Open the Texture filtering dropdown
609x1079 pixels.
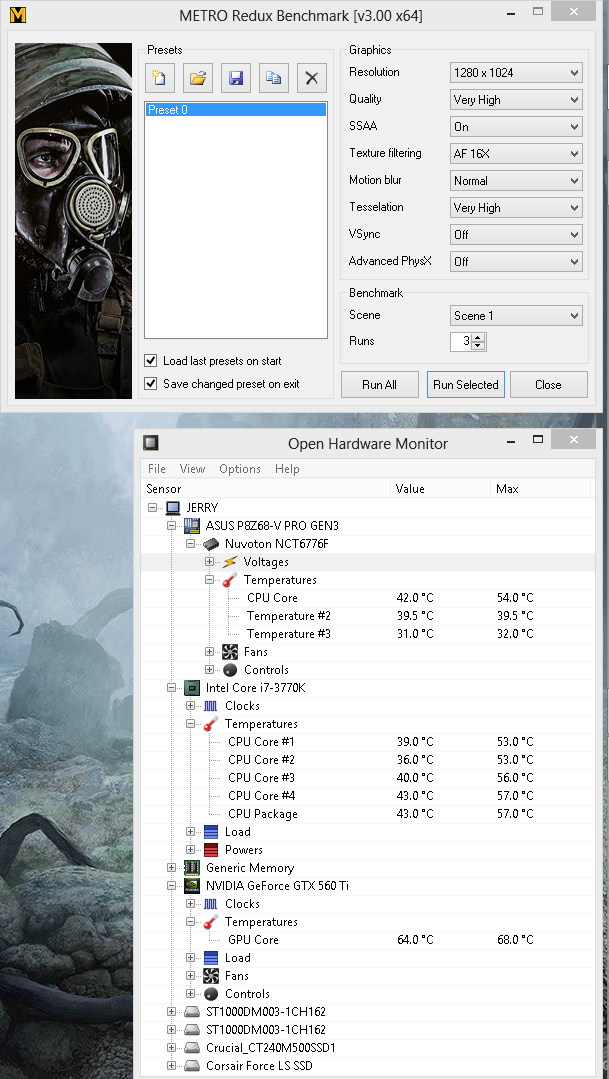pyautogui.click(x=516, y=153)
